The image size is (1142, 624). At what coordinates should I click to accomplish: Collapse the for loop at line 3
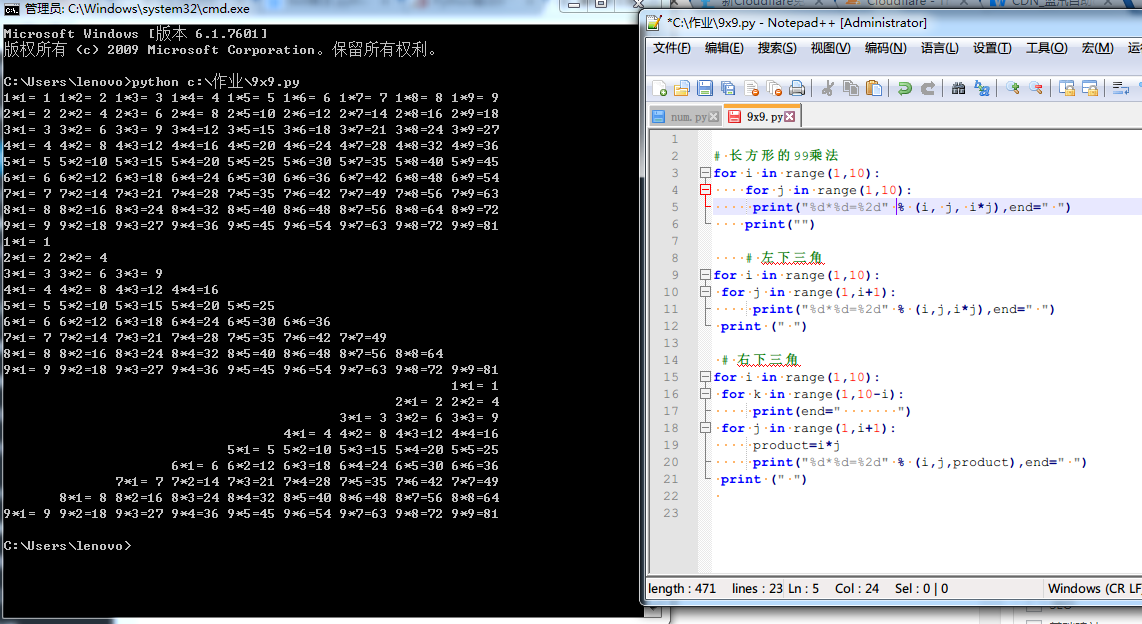tap(705, 173)
